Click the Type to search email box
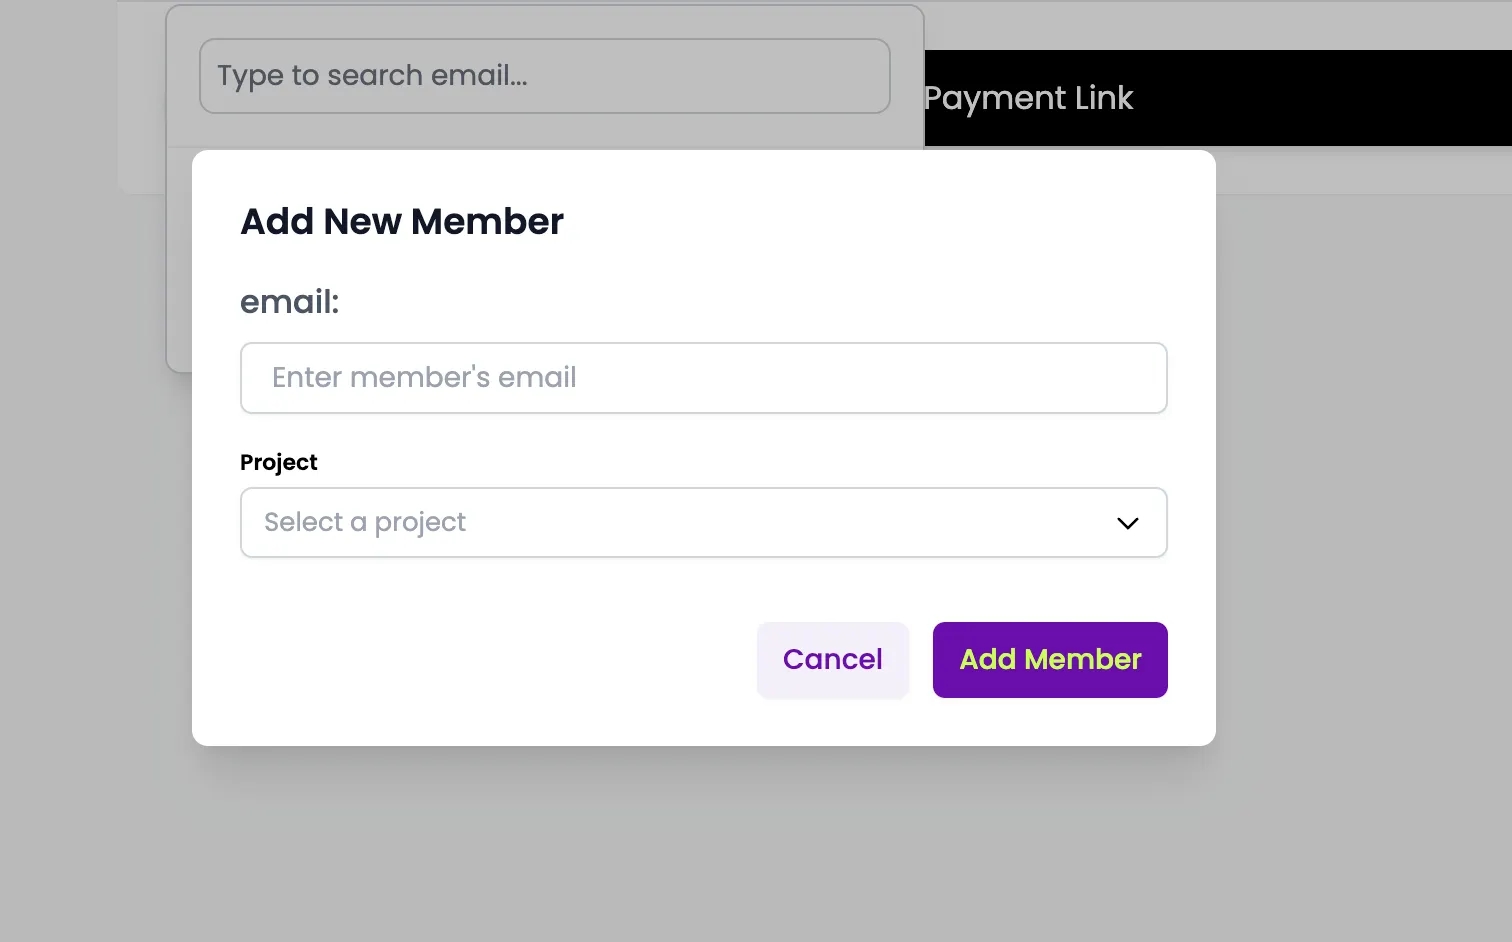 [544, 76]
